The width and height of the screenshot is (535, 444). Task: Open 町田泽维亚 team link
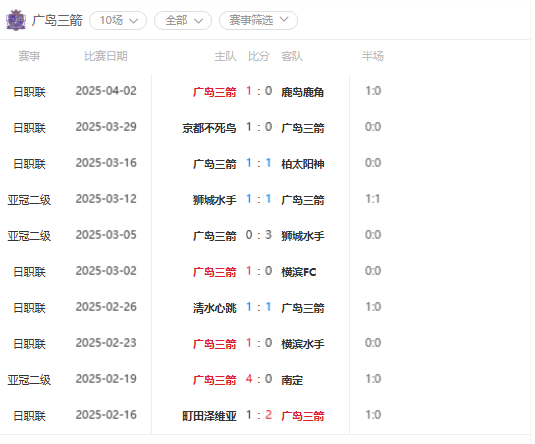point(209,416)
